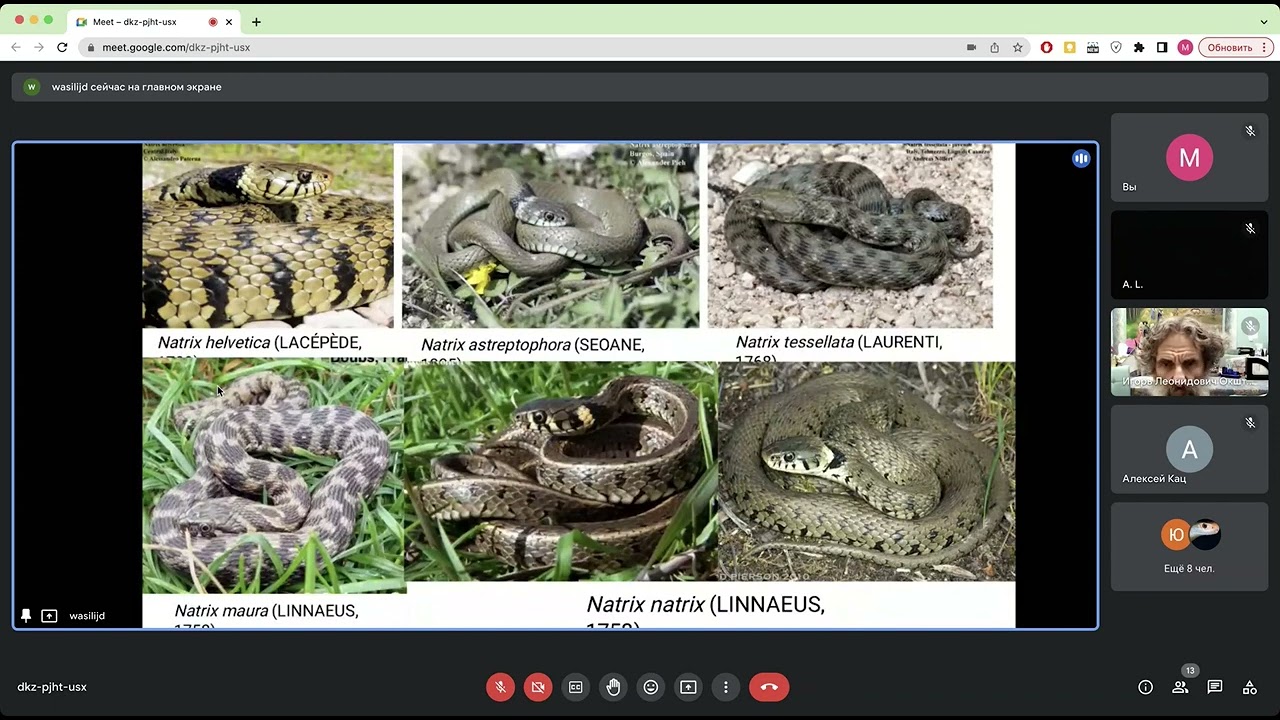
Task: Turn on the camera in the call toolbar
Action: (538, 687)
